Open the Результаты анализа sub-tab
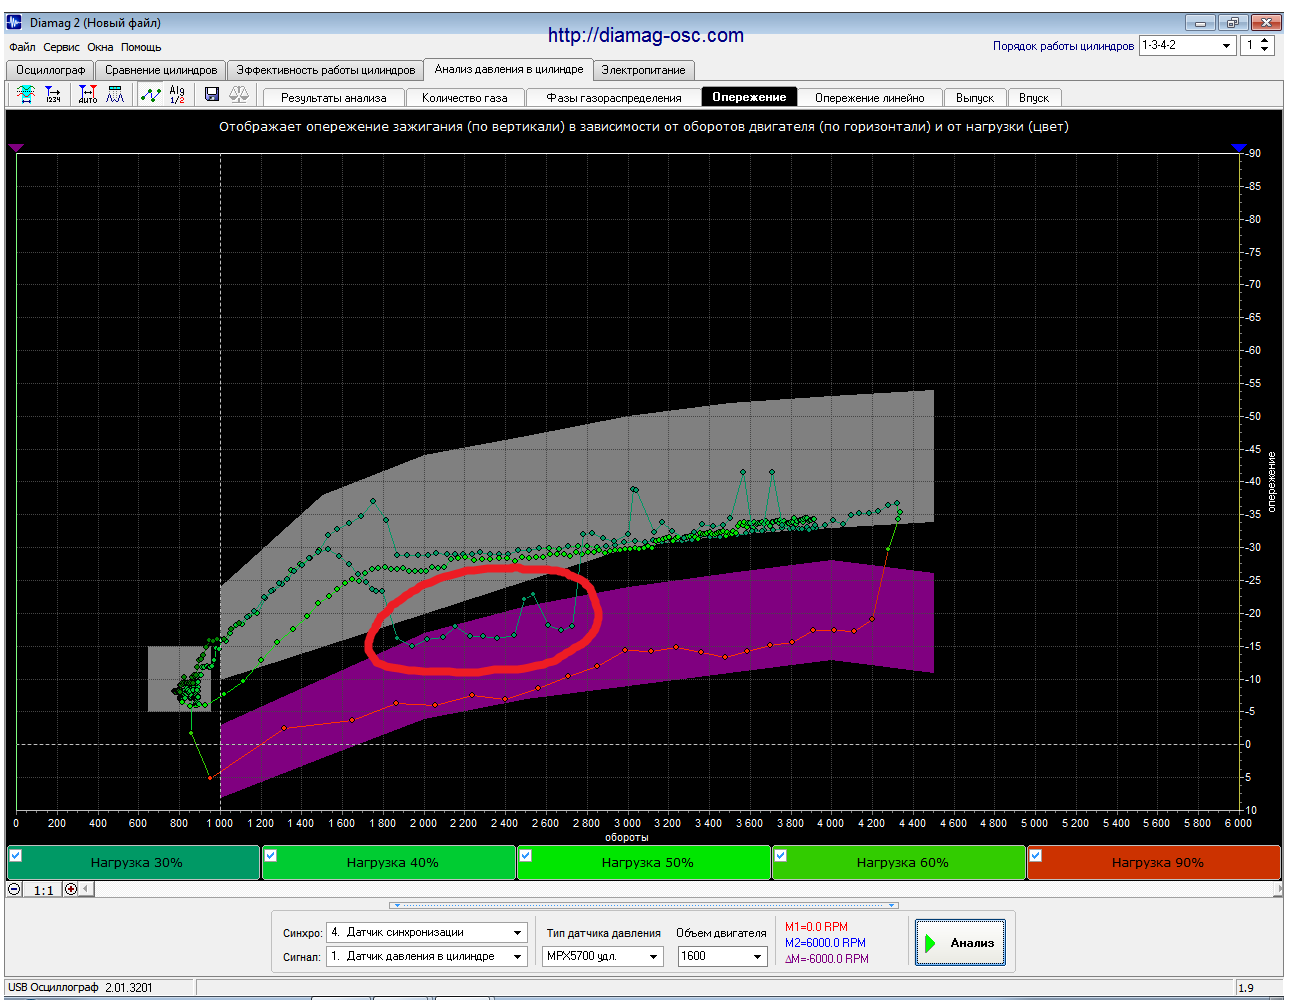This screenshot has height=1000, width=1296. click(334, 97)
